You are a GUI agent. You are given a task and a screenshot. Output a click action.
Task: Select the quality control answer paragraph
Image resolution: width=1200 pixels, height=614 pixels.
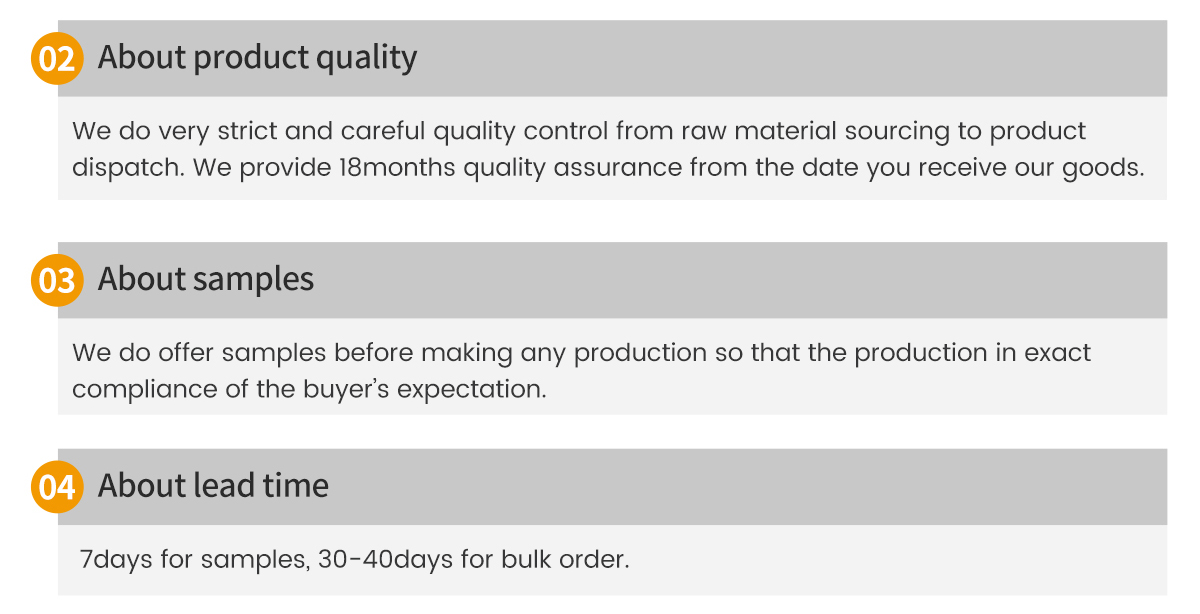pyautogui.click(x=608, y=149)
